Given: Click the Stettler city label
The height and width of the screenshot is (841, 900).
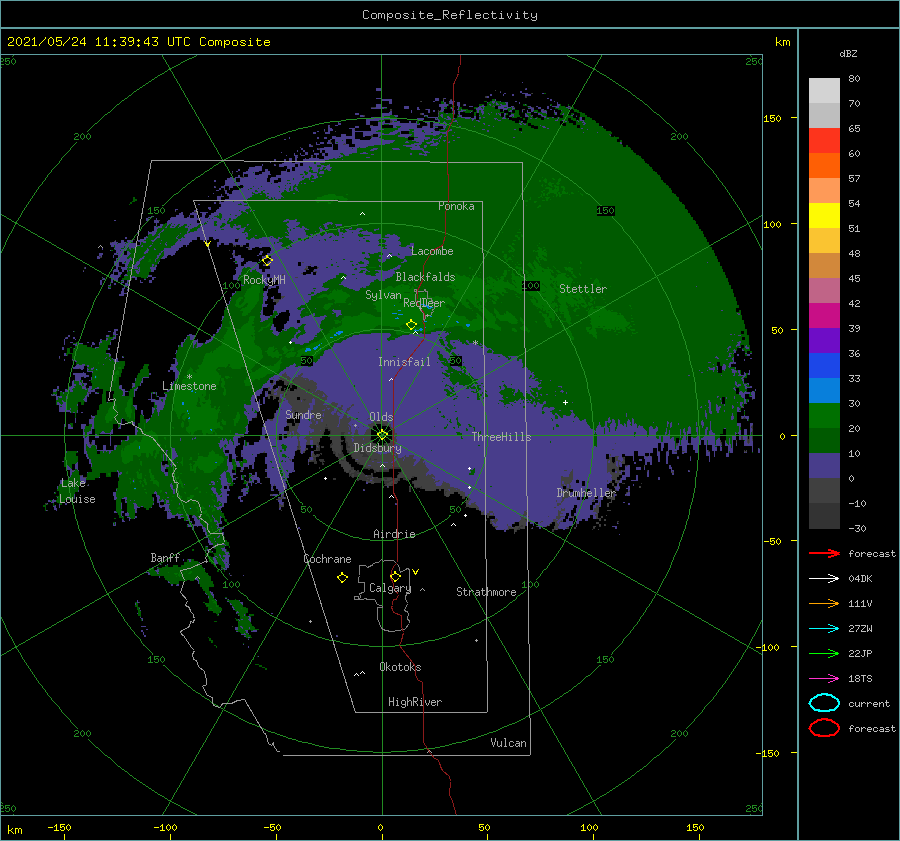Looking at the screenshot, I should tap(583, 289).
